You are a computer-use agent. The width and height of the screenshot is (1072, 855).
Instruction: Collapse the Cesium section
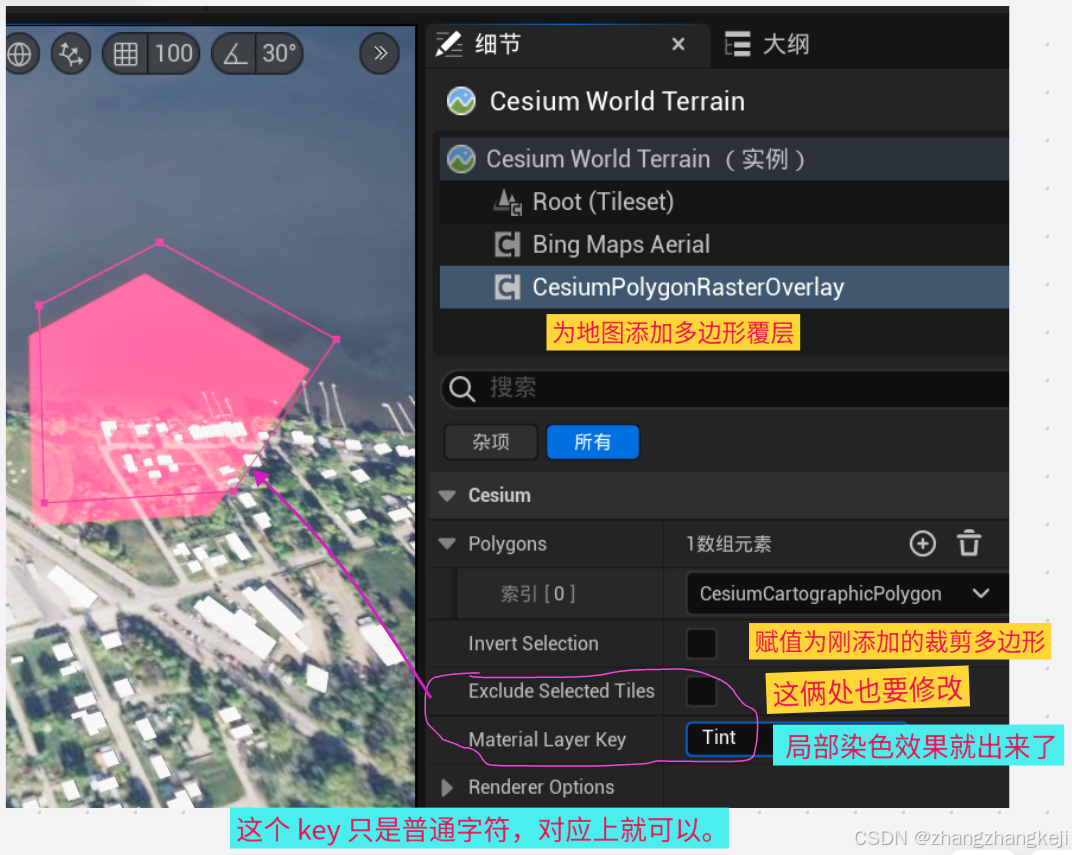(x=448, y=496)
